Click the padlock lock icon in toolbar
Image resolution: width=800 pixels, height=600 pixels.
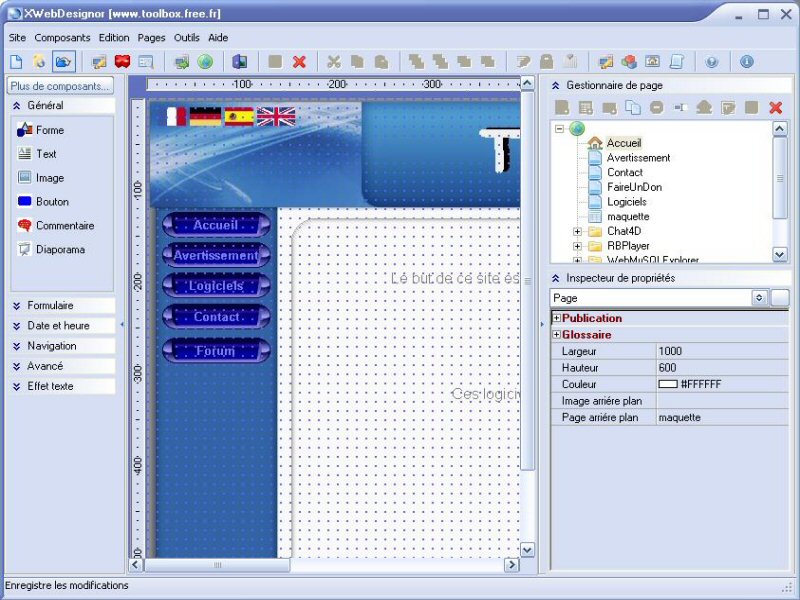pos(546,62)
